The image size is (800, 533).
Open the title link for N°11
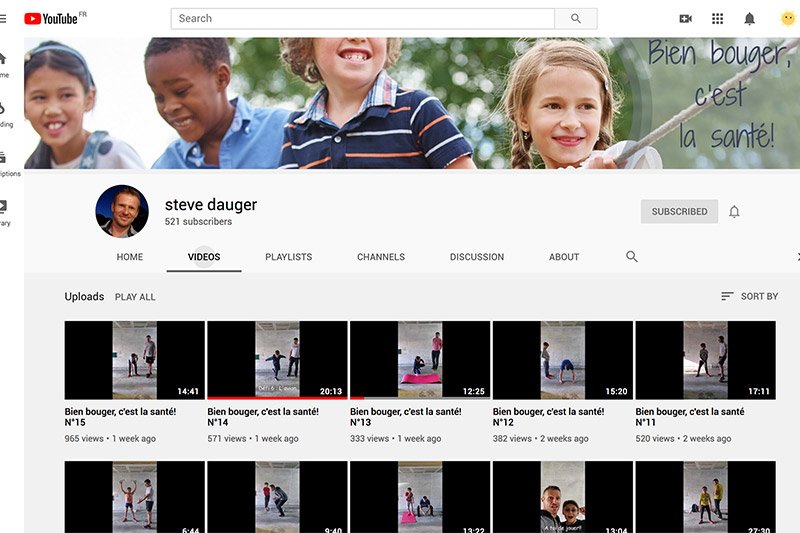click(690, 417)
